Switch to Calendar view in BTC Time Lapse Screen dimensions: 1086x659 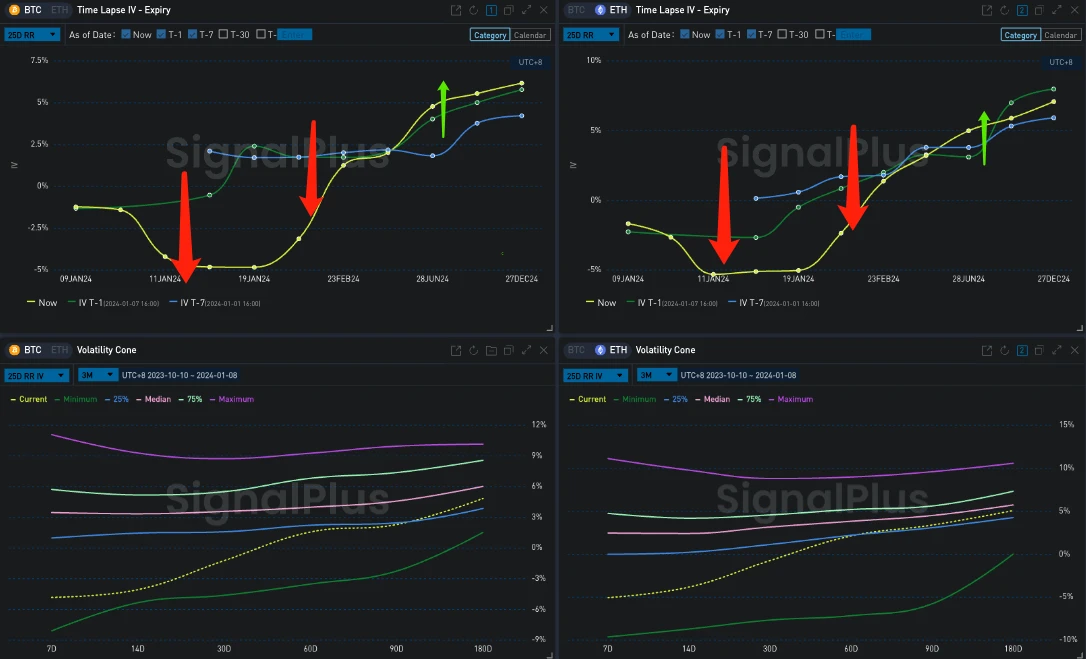[x=530, y=35]
